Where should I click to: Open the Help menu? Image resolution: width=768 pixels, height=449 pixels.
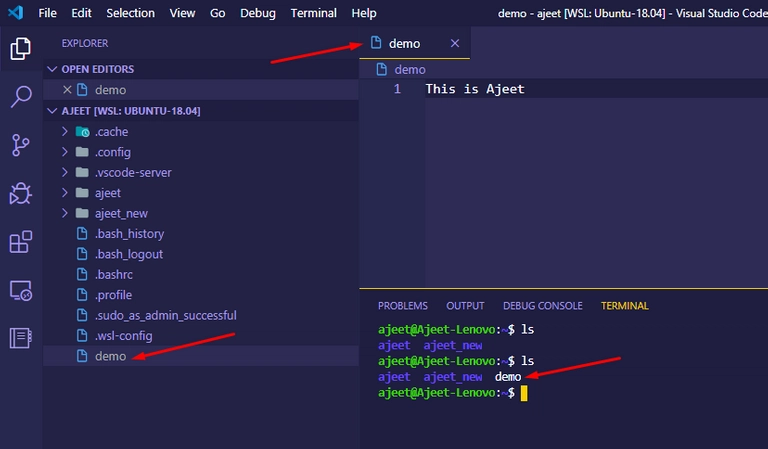[364, 13]
